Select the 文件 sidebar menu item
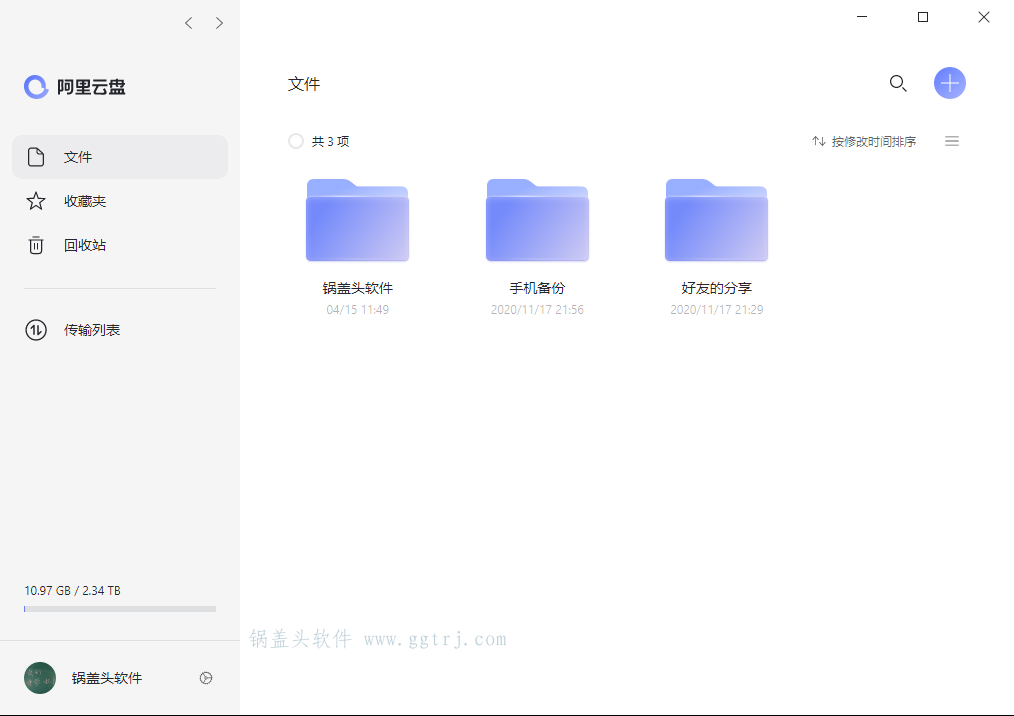1014x716 pixels. coord(120,157)
